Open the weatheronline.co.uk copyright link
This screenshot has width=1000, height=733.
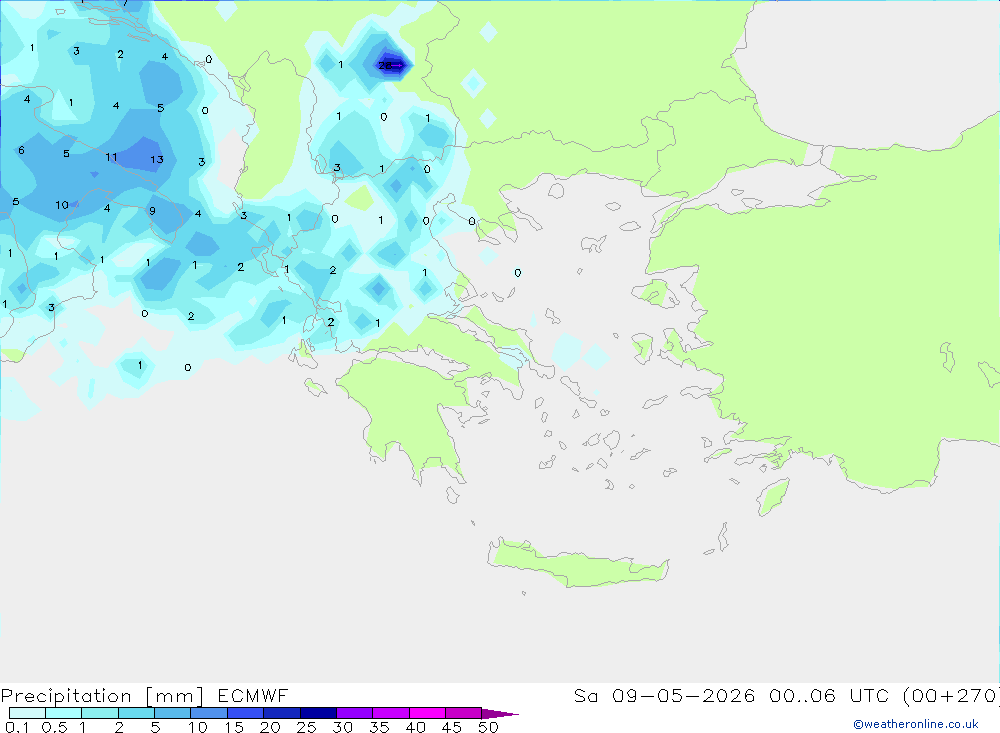tap(915, 724)
